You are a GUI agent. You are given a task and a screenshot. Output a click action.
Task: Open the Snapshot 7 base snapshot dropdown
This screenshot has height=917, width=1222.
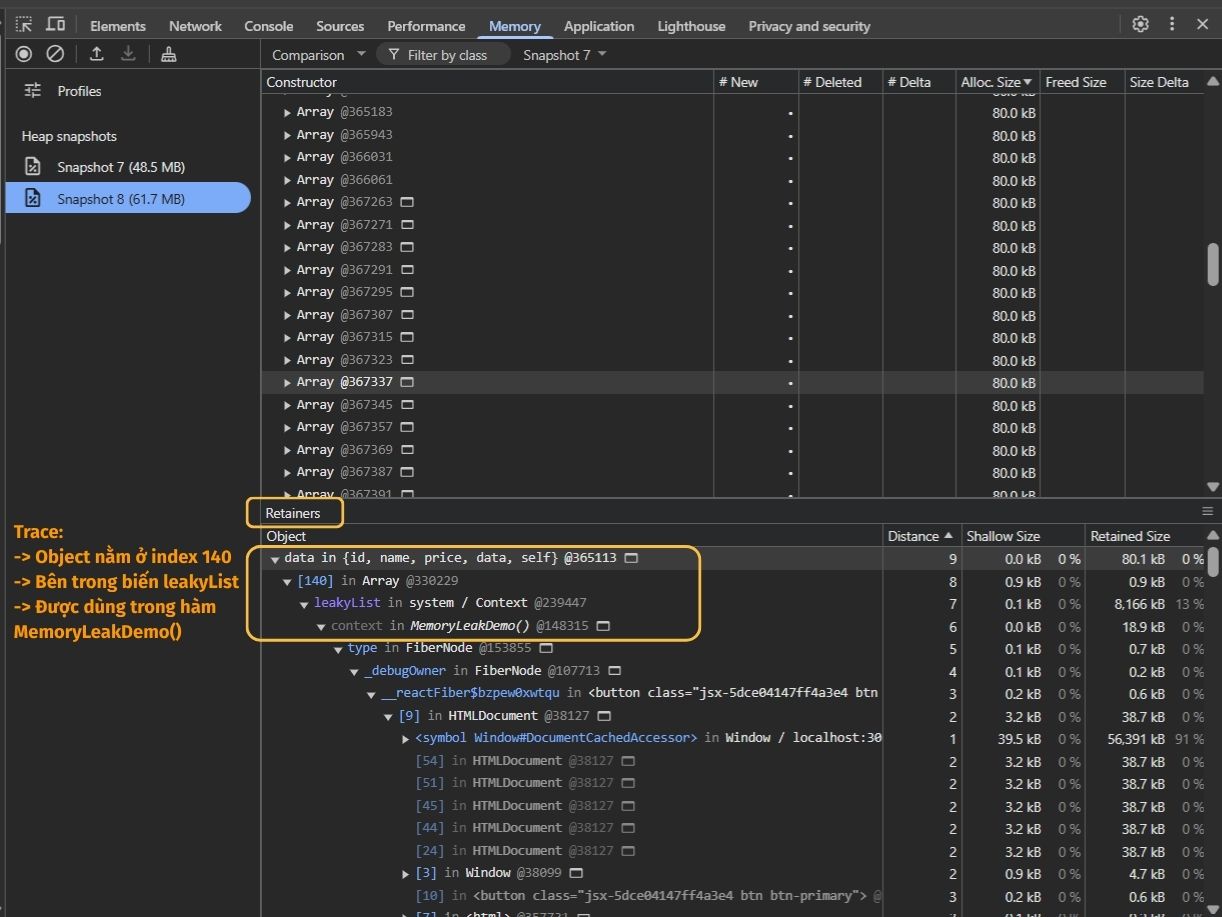[x=565, y=55]
